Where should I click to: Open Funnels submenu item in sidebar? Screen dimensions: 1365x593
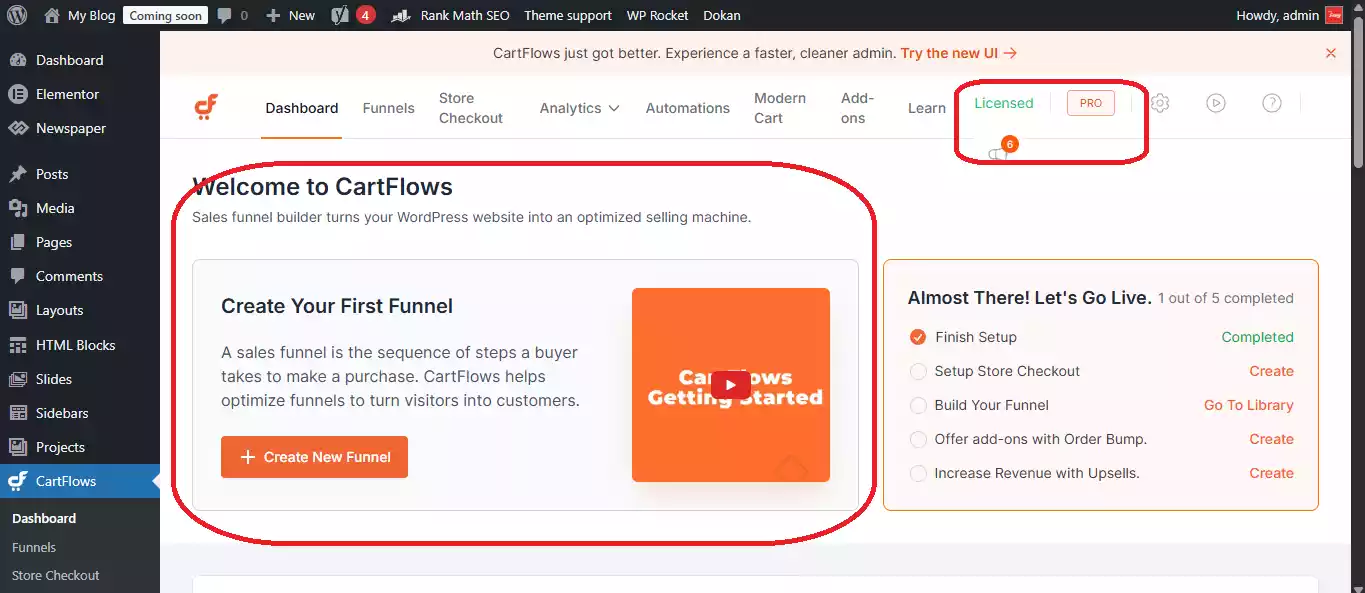(34, 547)
